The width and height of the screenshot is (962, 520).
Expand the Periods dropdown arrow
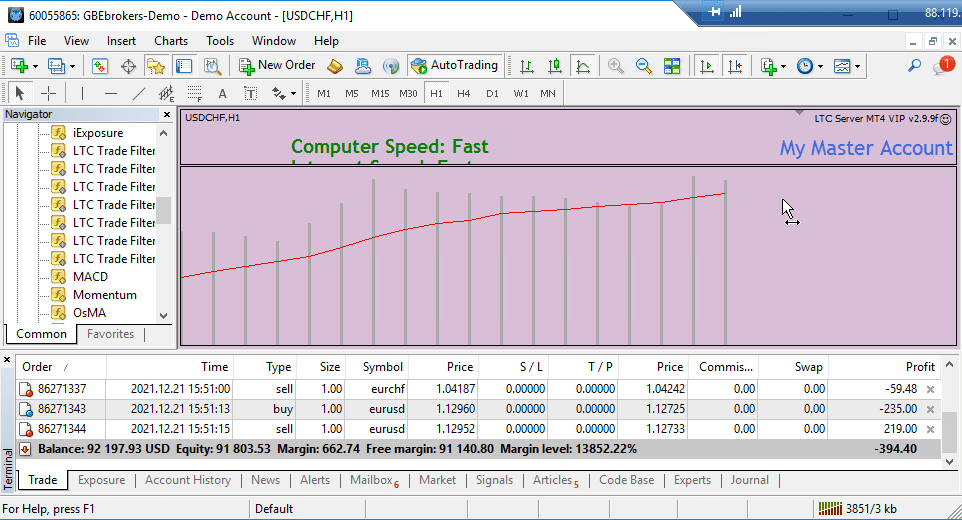[x=820, y=66]
